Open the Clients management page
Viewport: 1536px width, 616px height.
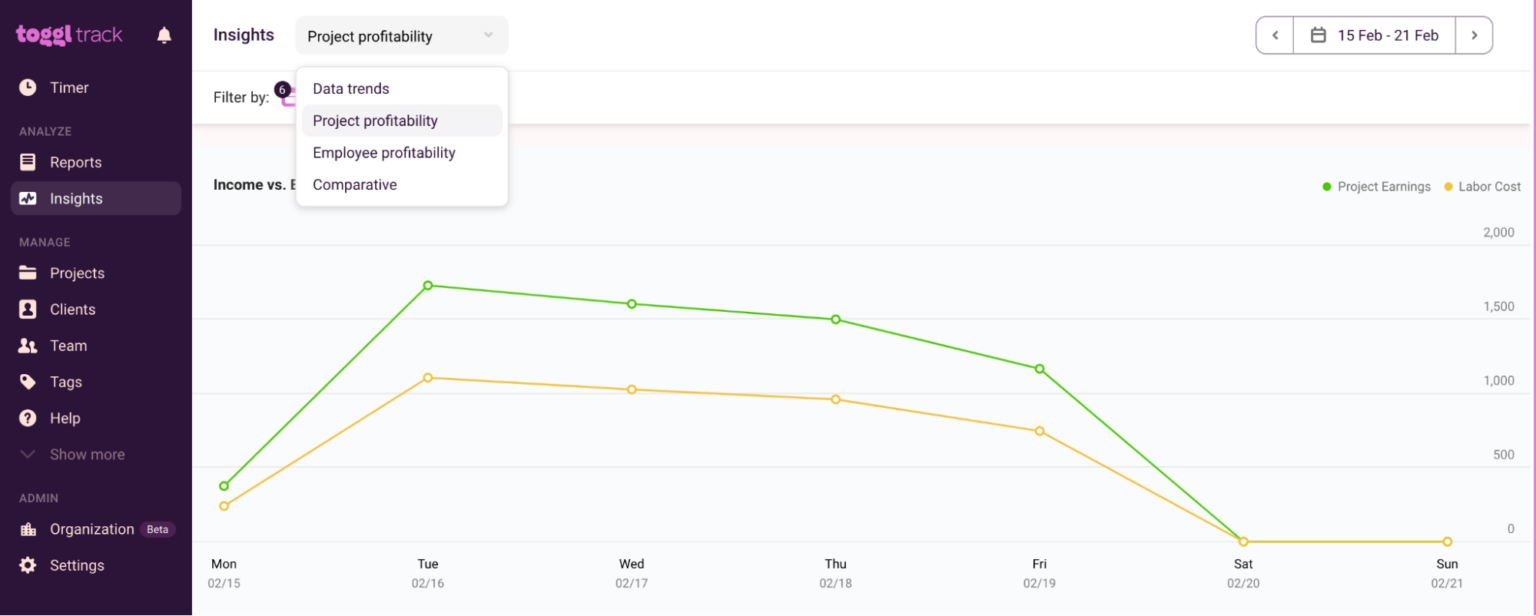pos(74,309)
